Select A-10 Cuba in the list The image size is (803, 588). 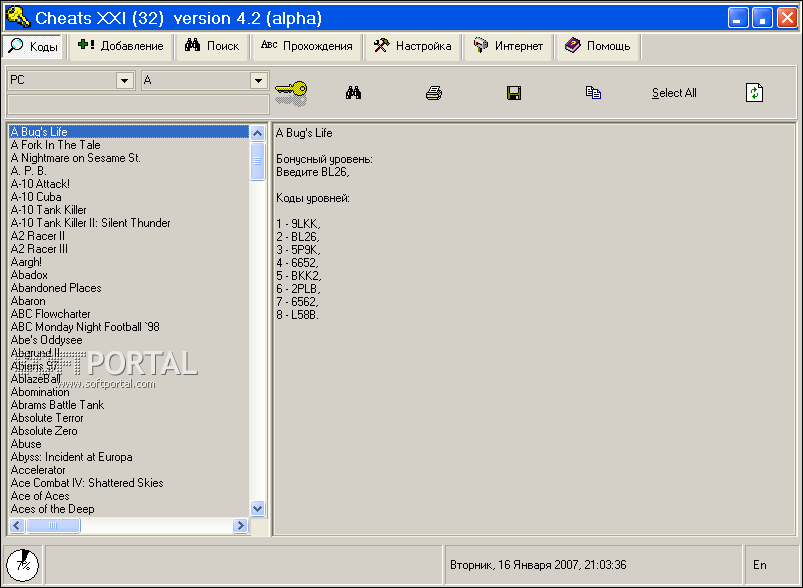click(x=129, y=197)
